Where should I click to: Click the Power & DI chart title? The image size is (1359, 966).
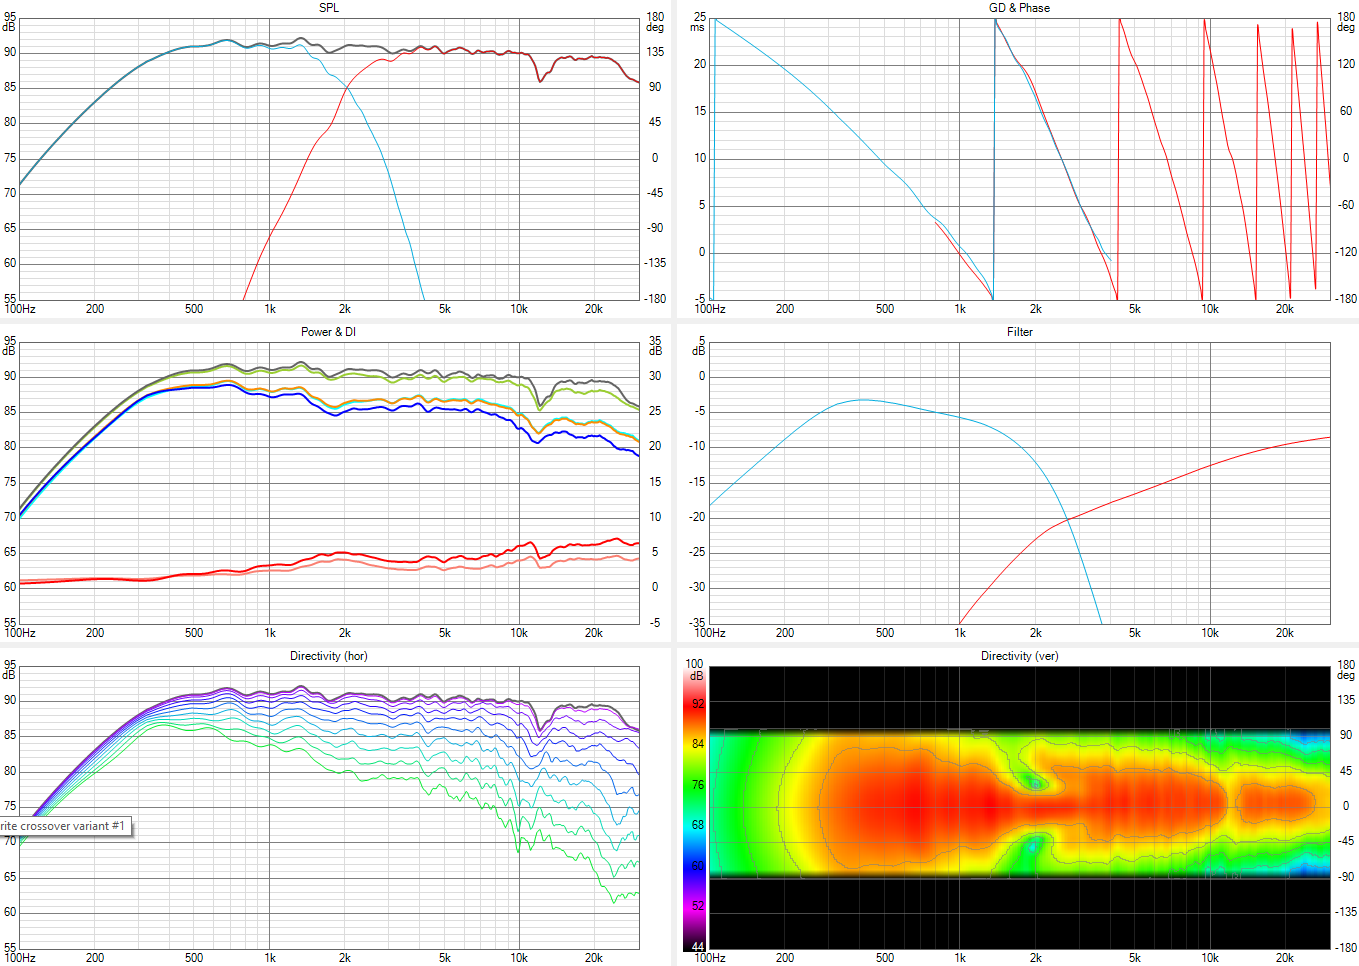click(328, 332)
